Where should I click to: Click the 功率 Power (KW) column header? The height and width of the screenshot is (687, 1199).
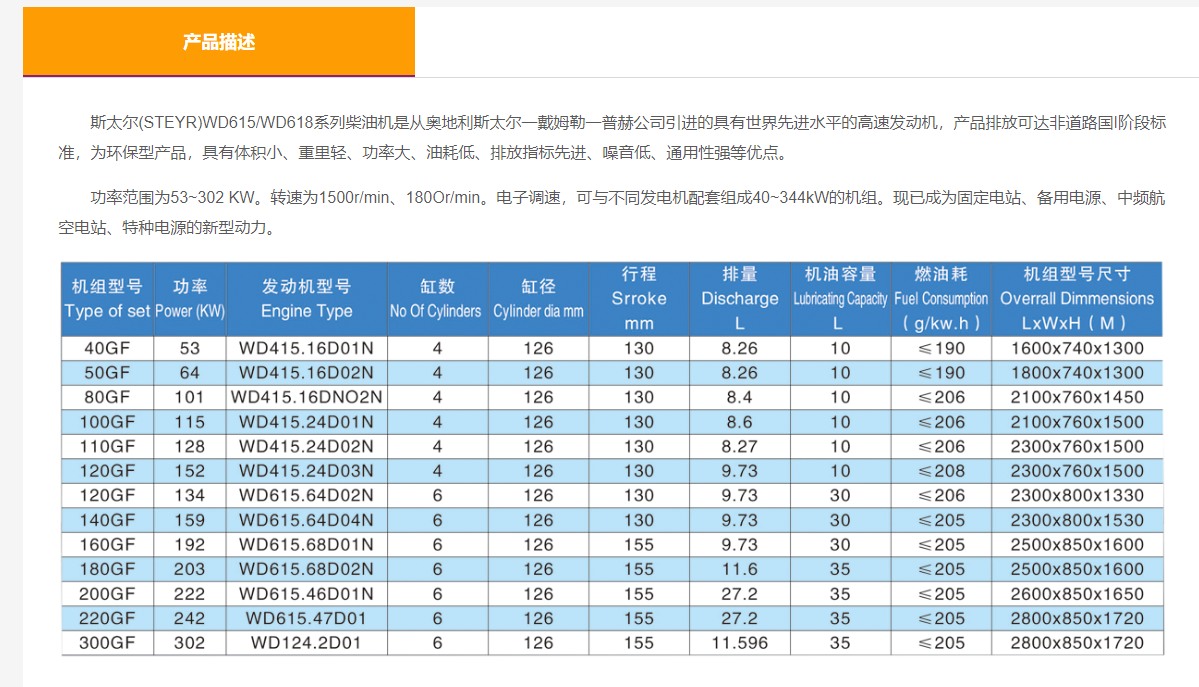tap(190, 298)
